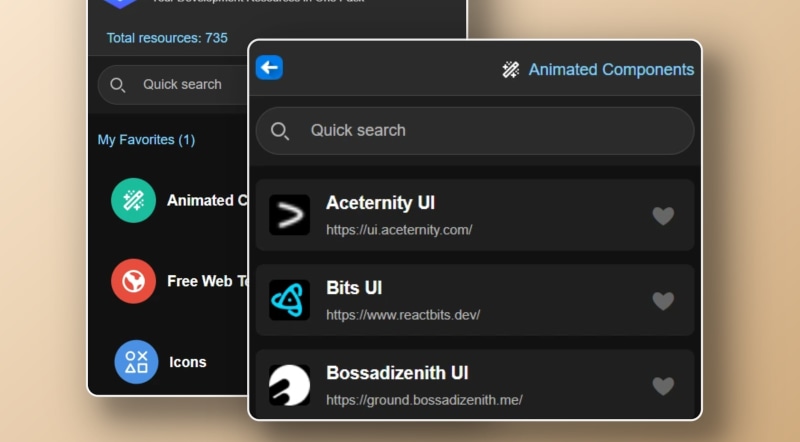Click the magic wand icon beside Animated Components
Image resolution: width=800 pixels, height=442 pixels.
(x=510, y=69)
